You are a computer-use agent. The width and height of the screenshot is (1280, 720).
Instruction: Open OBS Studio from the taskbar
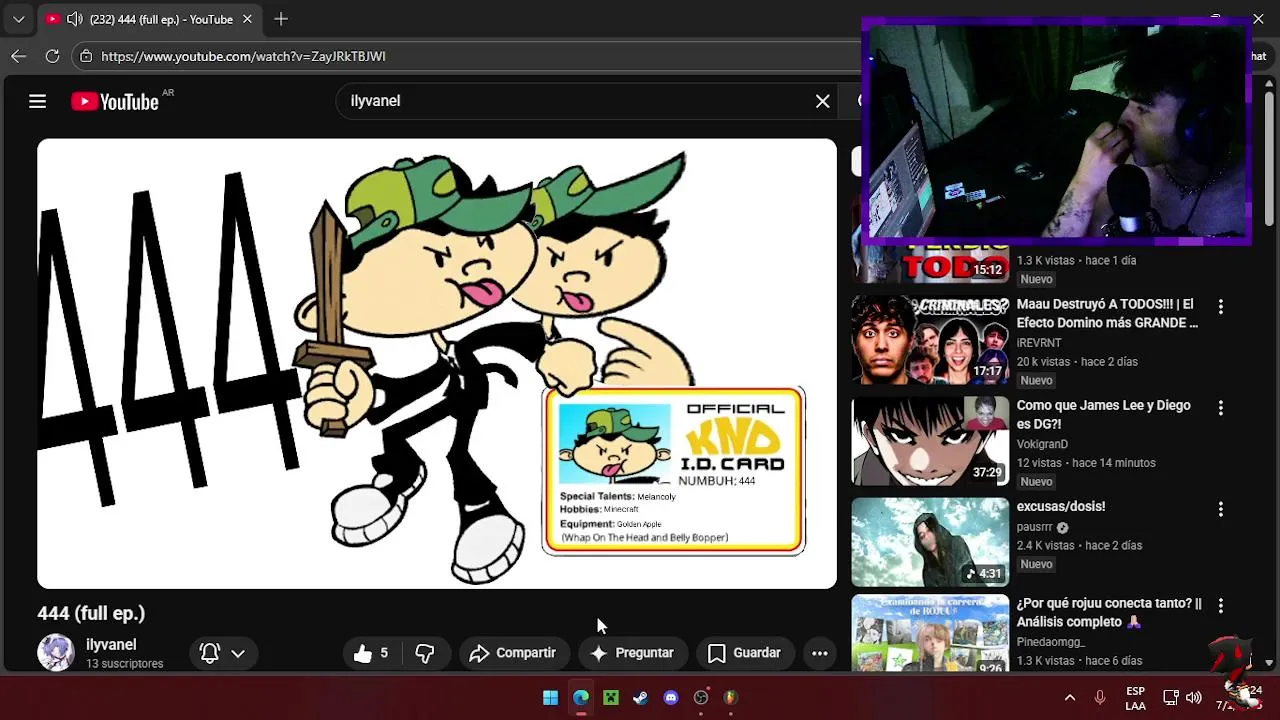click(x=700, y=698)
